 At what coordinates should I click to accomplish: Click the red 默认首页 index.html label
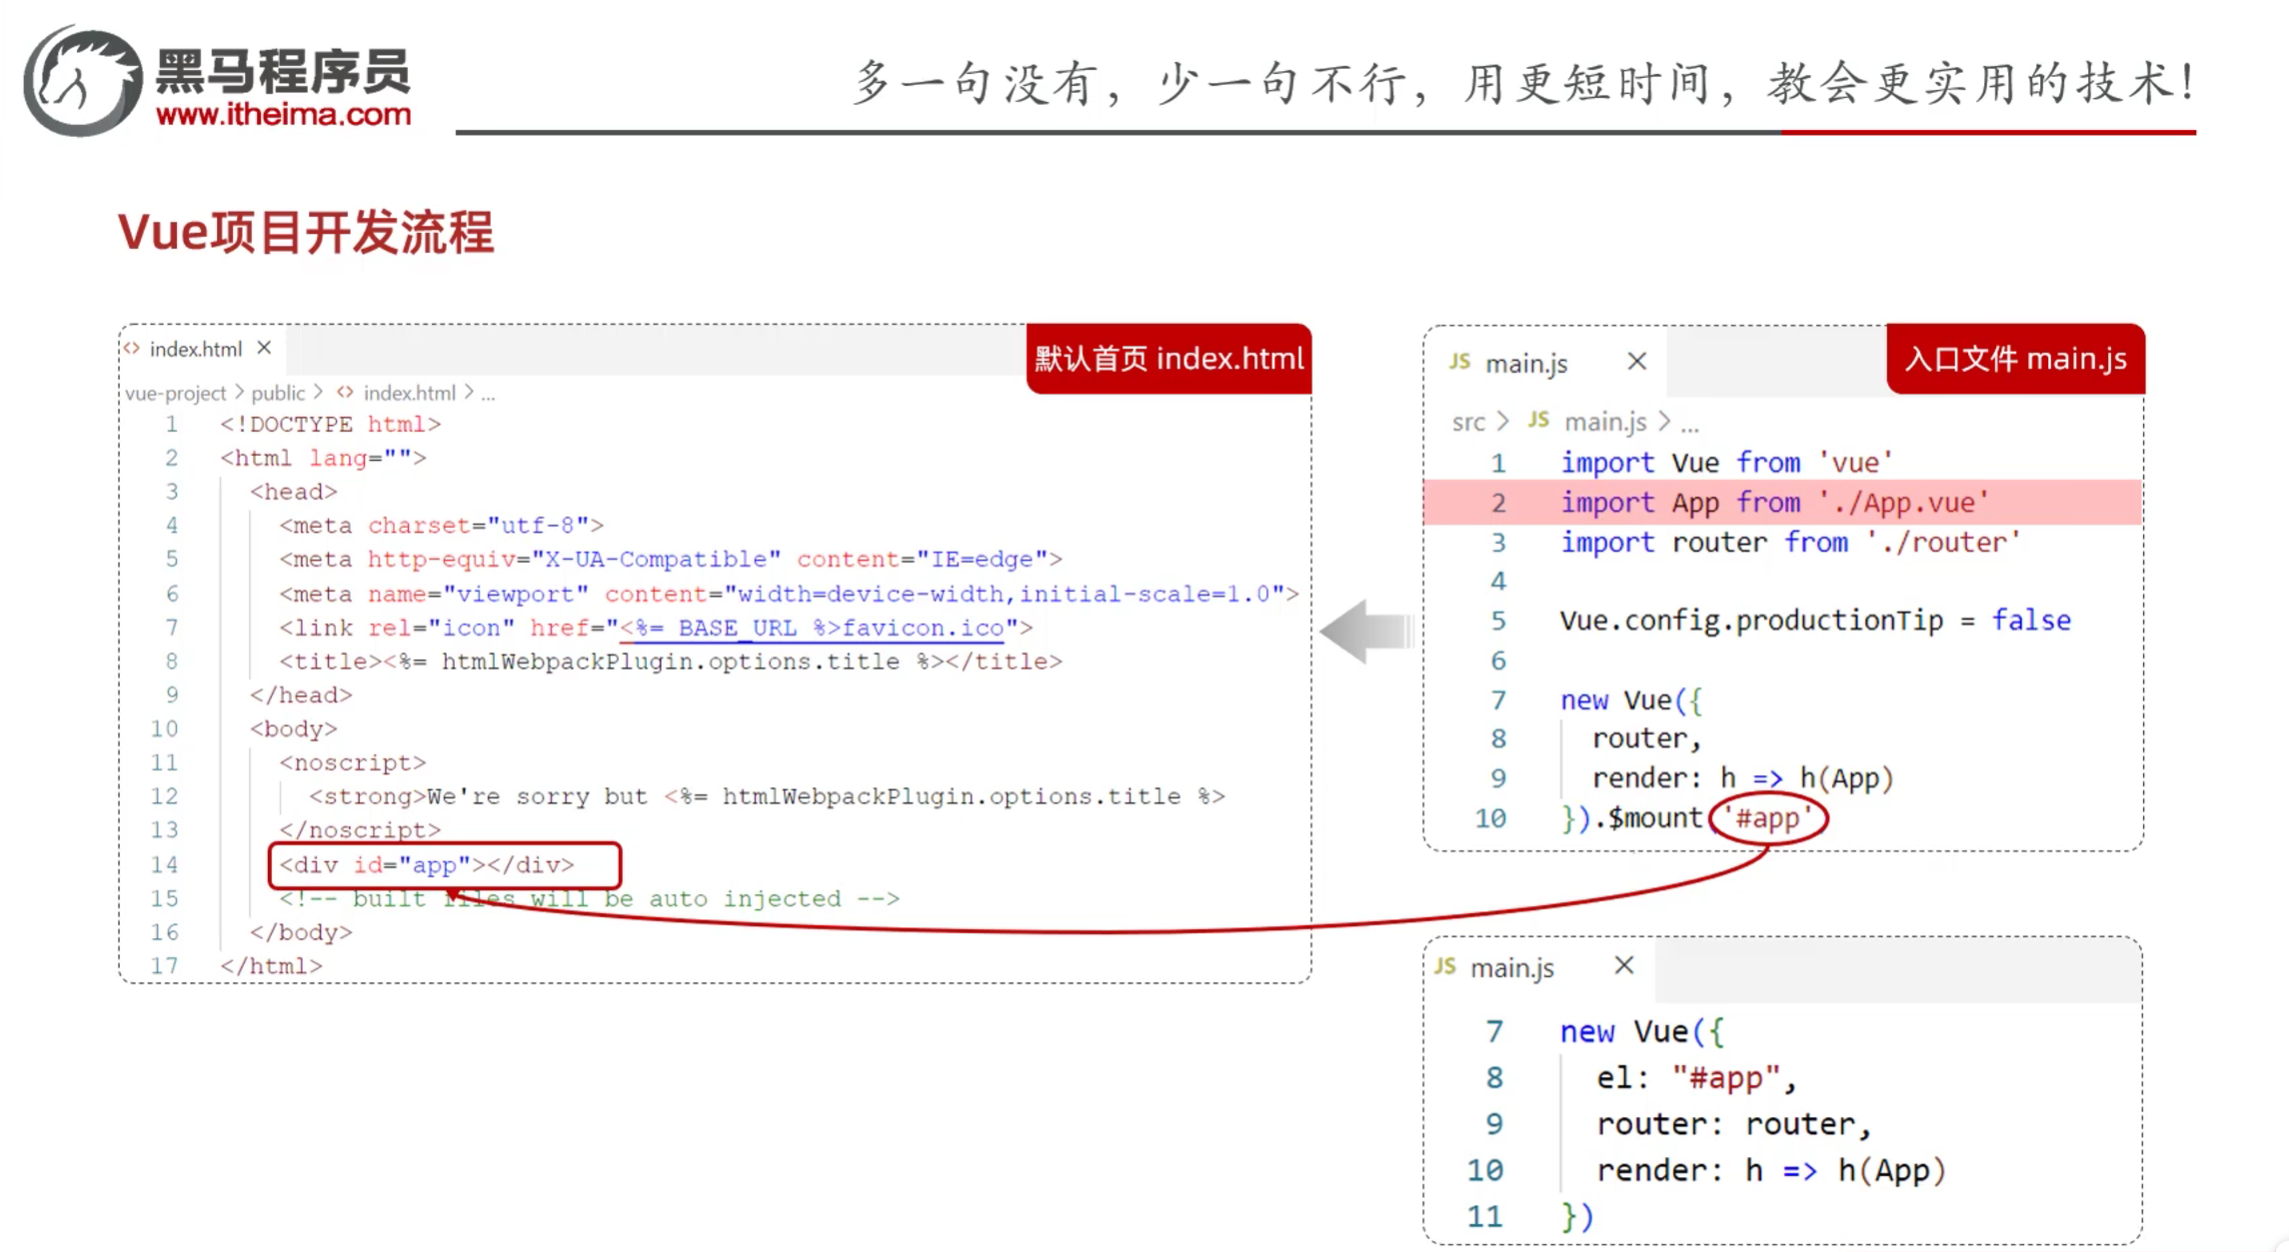tap(1168, 358)
